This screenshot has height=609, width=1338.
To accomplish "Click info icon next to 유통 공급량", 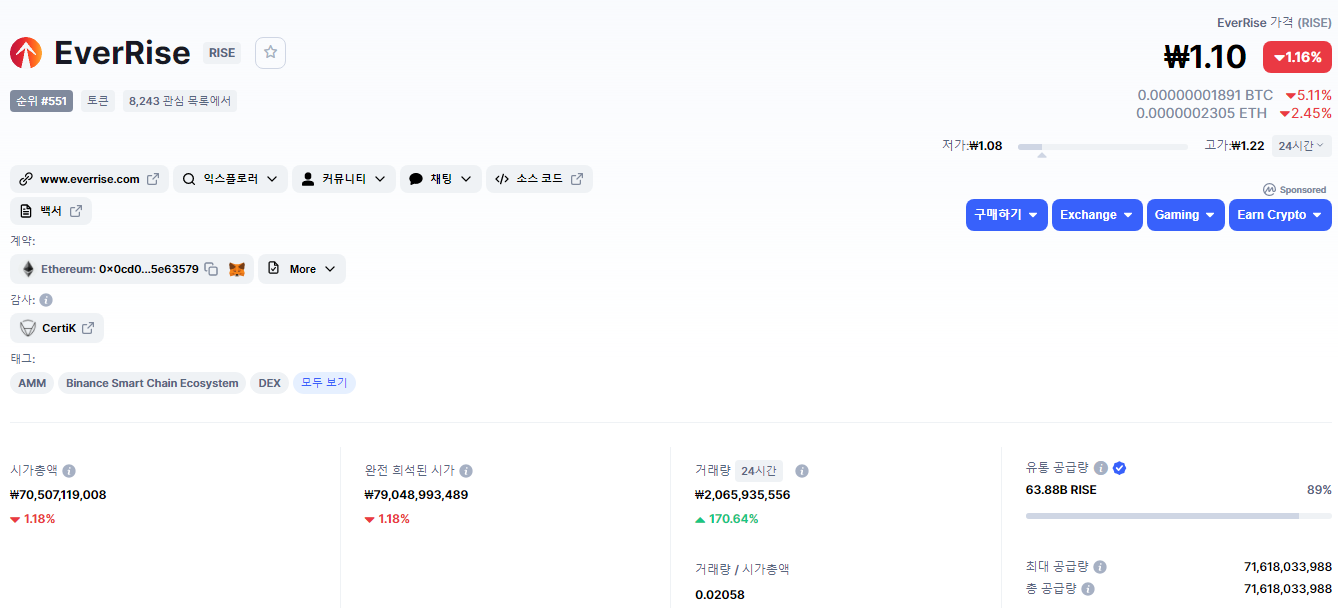I will [1101, 467].
